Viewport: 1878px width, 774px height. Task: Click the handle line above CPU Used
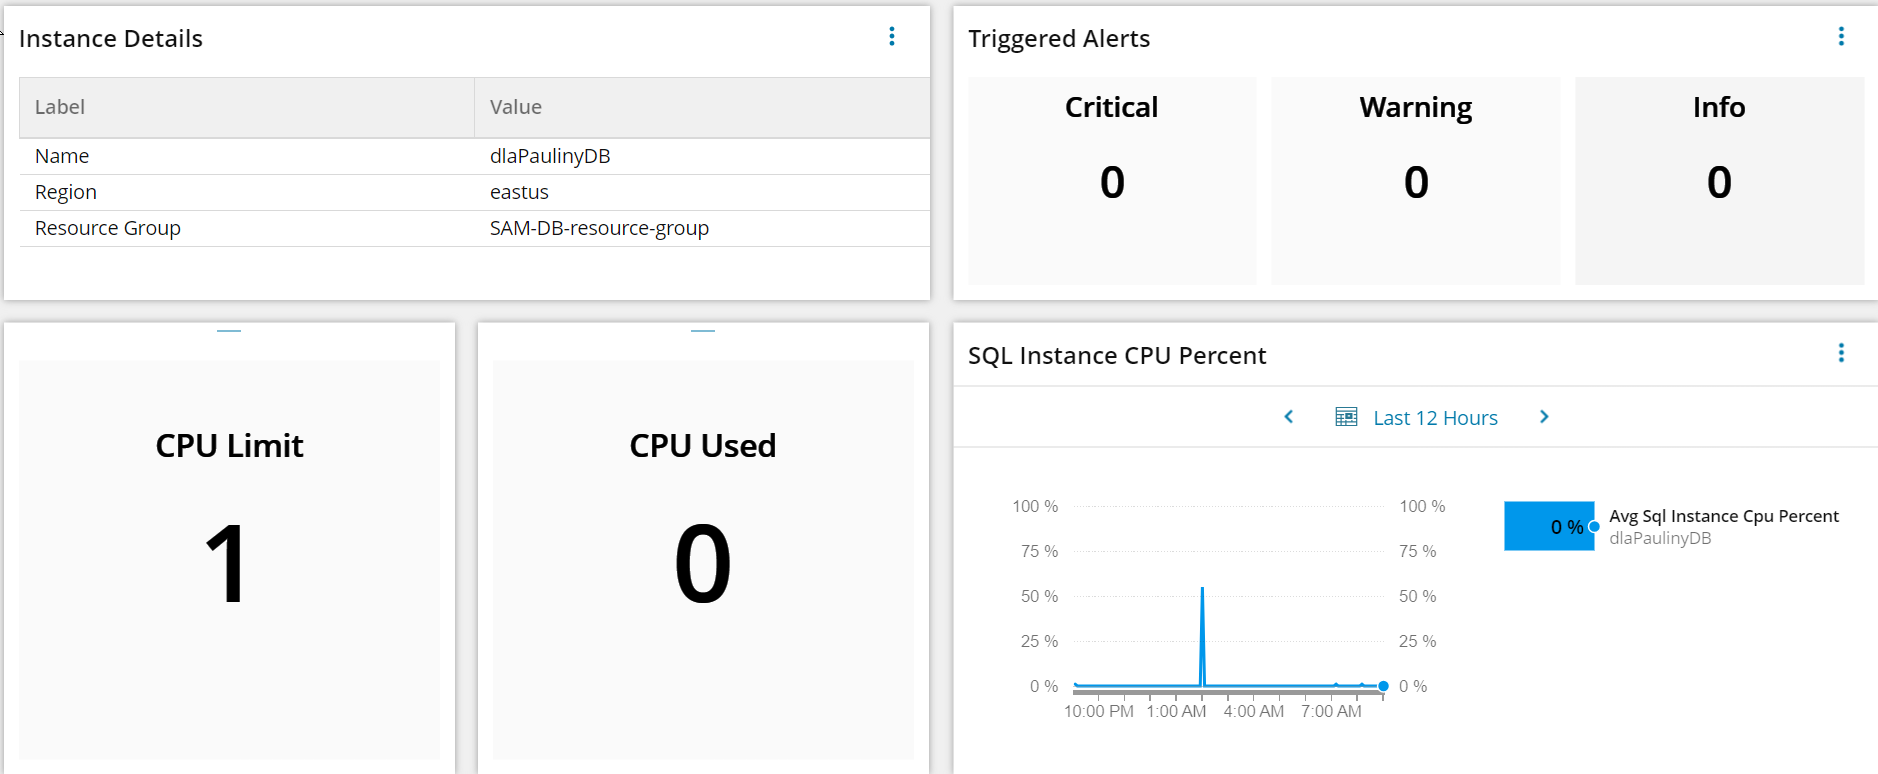(x=703, y=330)
